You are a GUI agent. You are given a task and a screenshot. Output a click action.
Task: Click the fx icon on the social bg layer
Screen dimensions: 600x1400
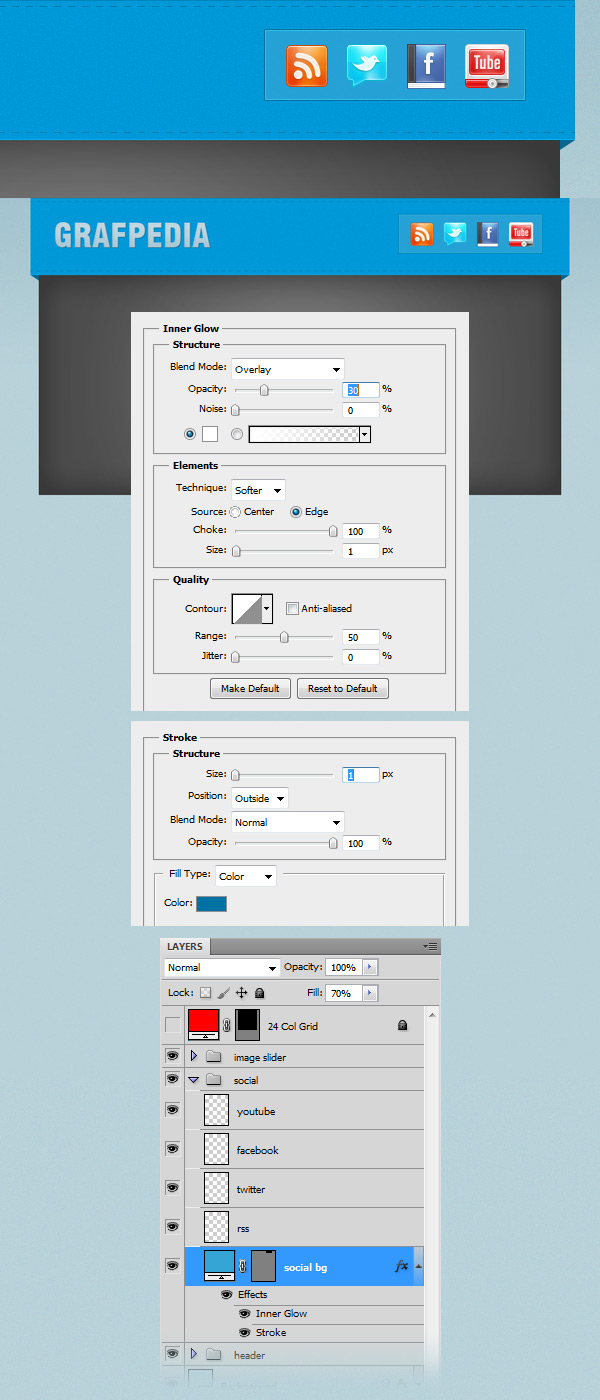coord(402,1266)
